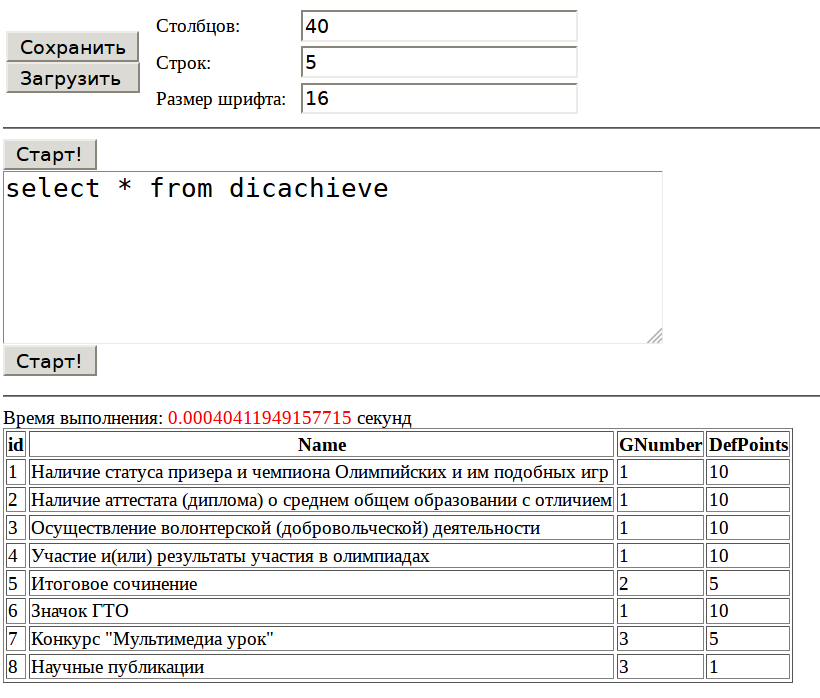Focus the Столбцов input field
The width and height of the screenshot is (820, 698).
click(439, 26)
